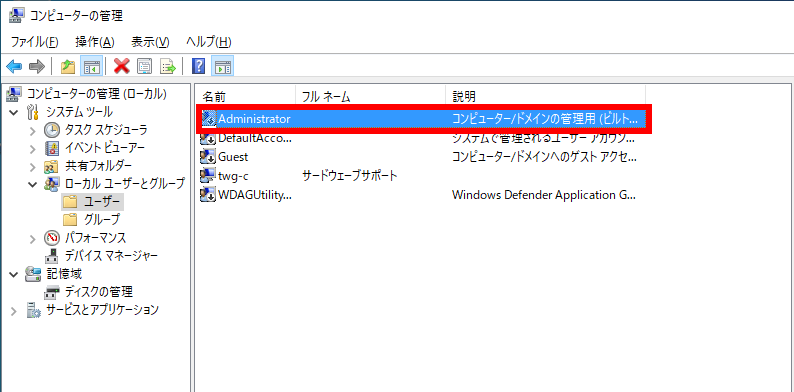Expand the イベント ビューアー node arrow

[x=33, y=149]
